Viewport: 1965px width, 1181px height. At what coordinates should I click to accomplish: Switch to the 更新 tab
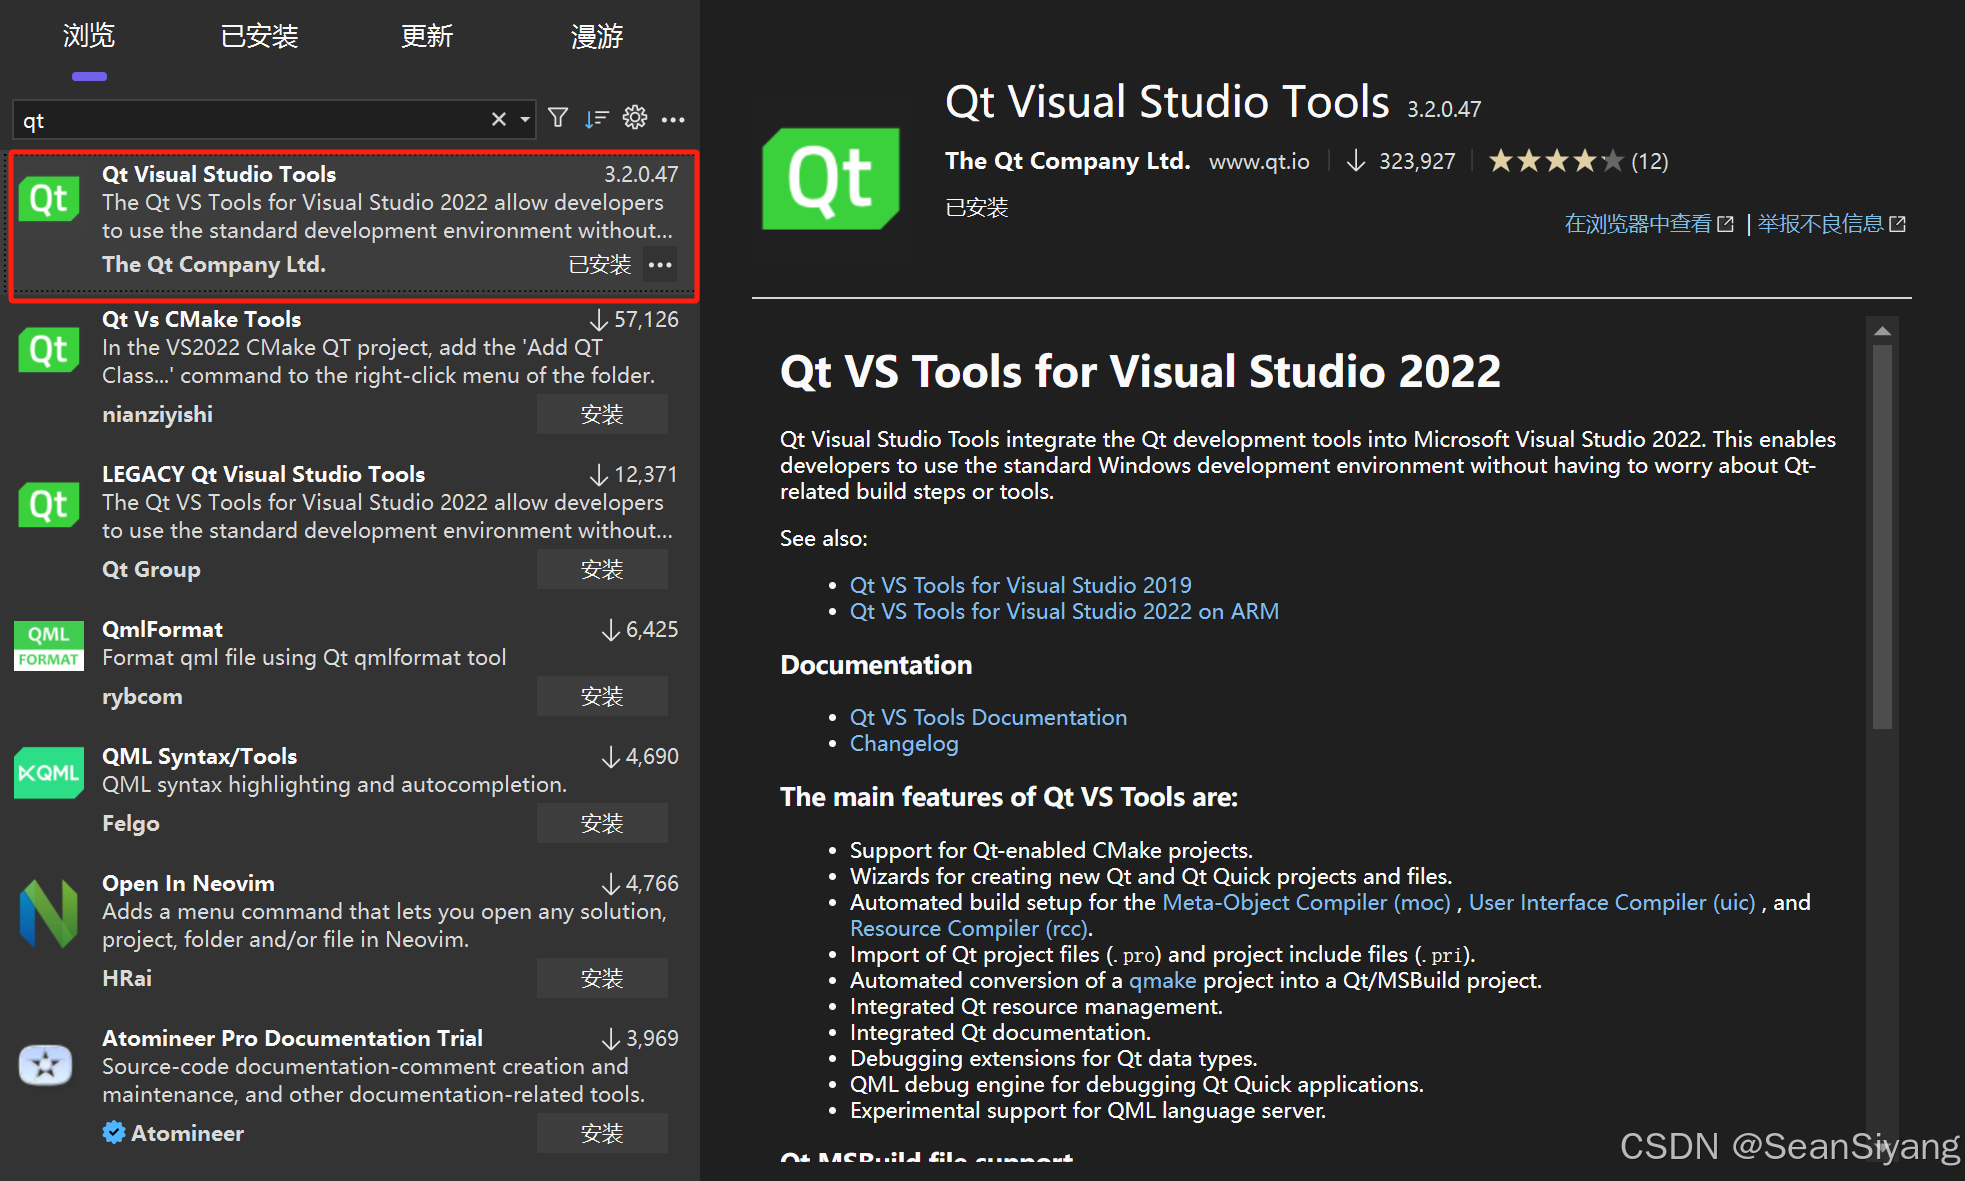pyautogui.click(x=427, y=37)
